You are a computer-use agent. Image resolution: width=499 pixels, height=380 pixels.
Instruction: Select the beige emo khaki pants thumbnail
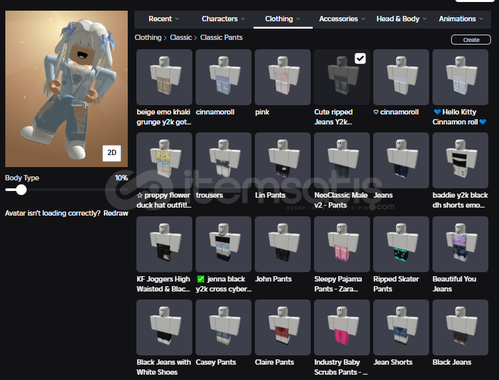[164, 77]
